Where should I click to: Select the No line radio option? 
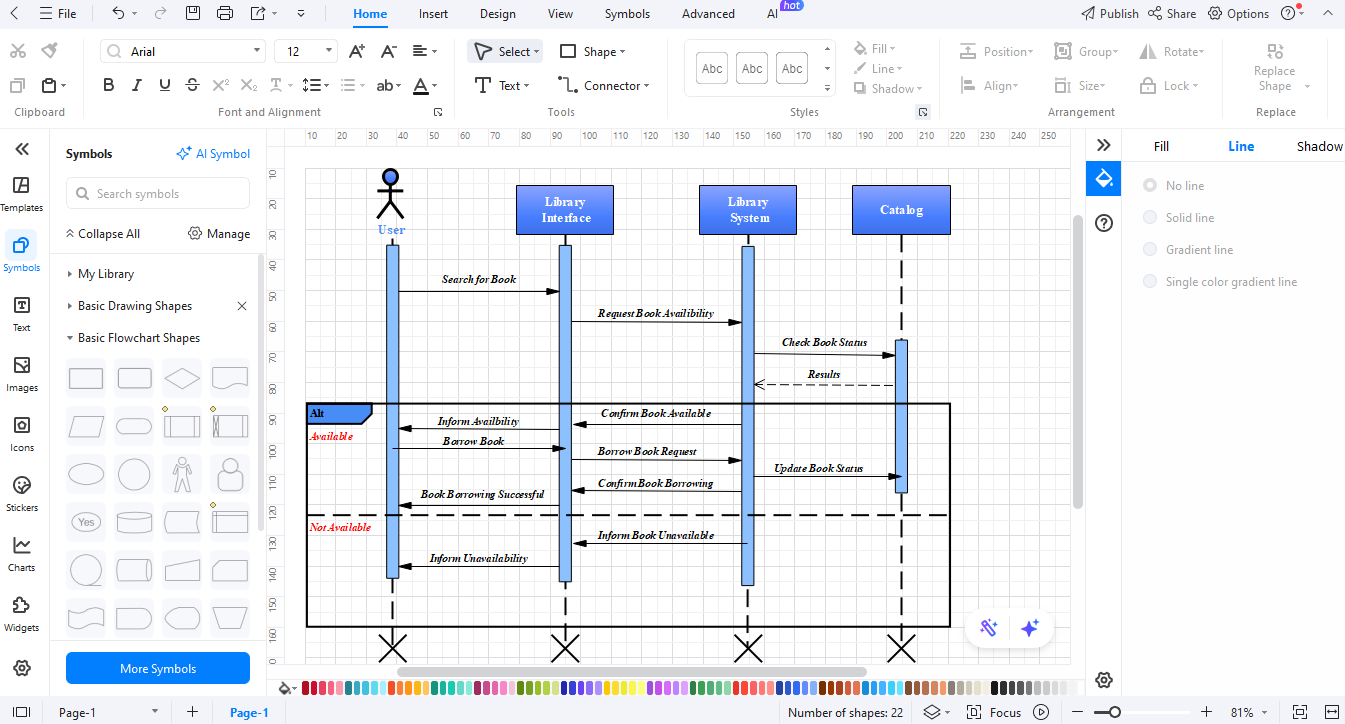pos(1150,186)
